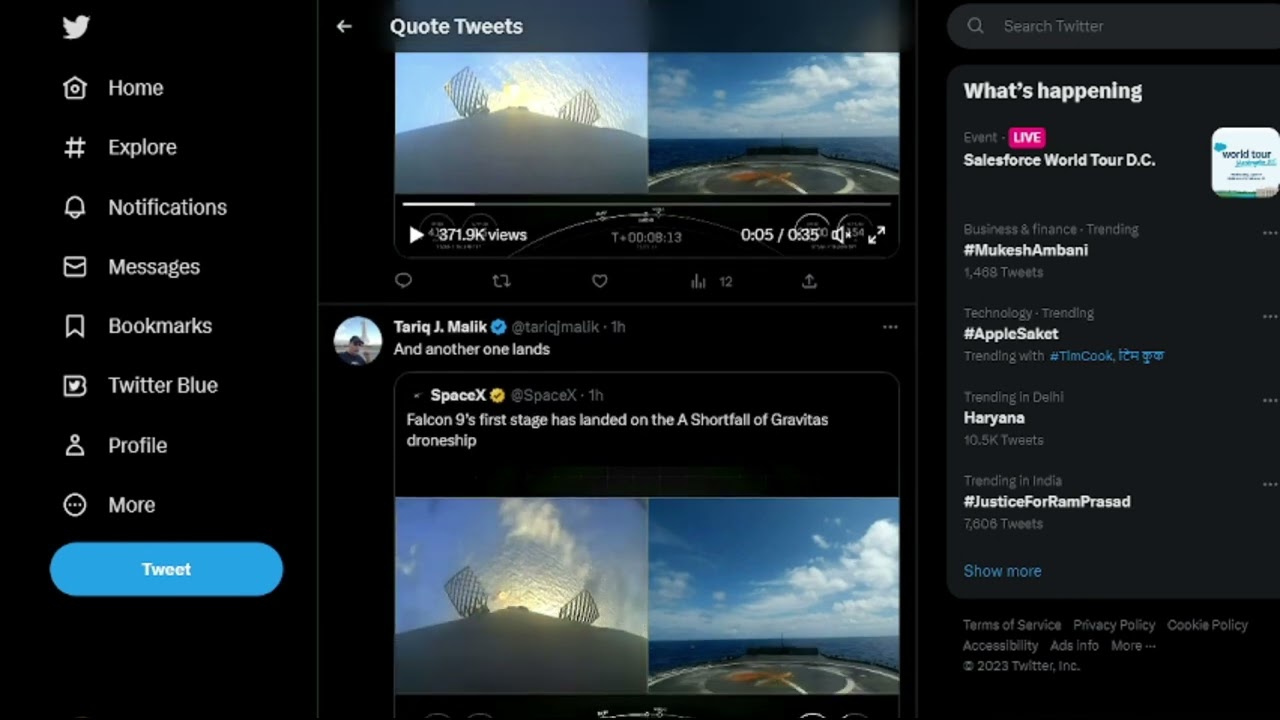Viewport: 1280px width, 720px height.
Task: Open Terms of Service link
Action: point(1012,625)
